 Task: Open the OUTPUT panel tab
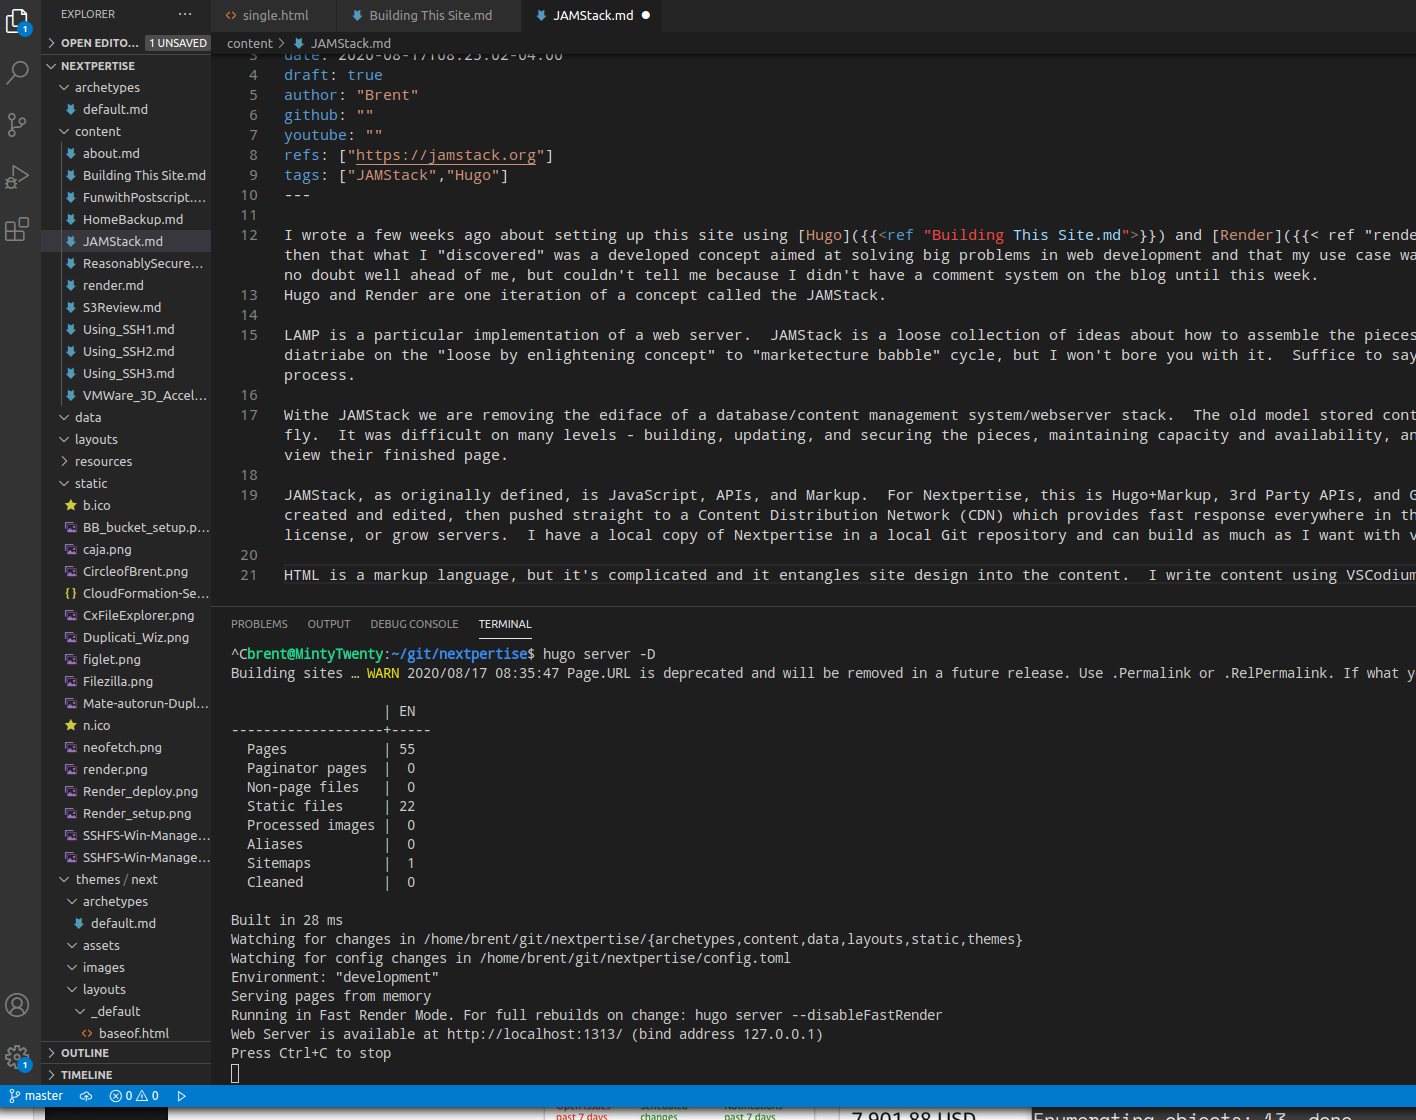click(x=329, y=624)
